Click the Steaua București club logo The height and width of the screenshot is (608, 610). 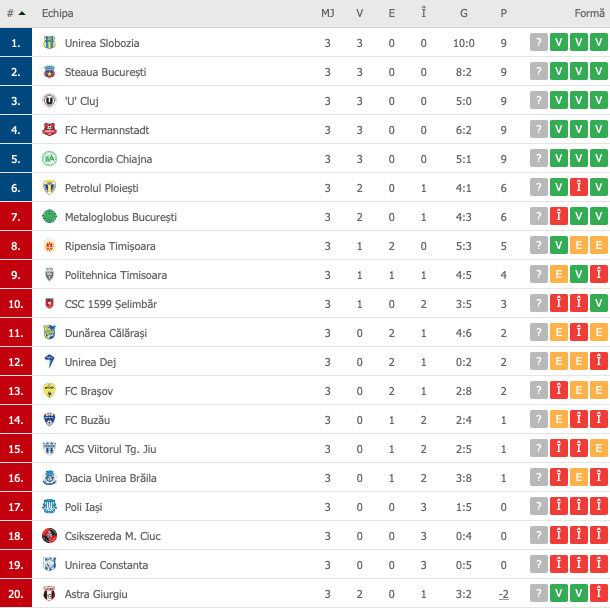pos(50,72)
